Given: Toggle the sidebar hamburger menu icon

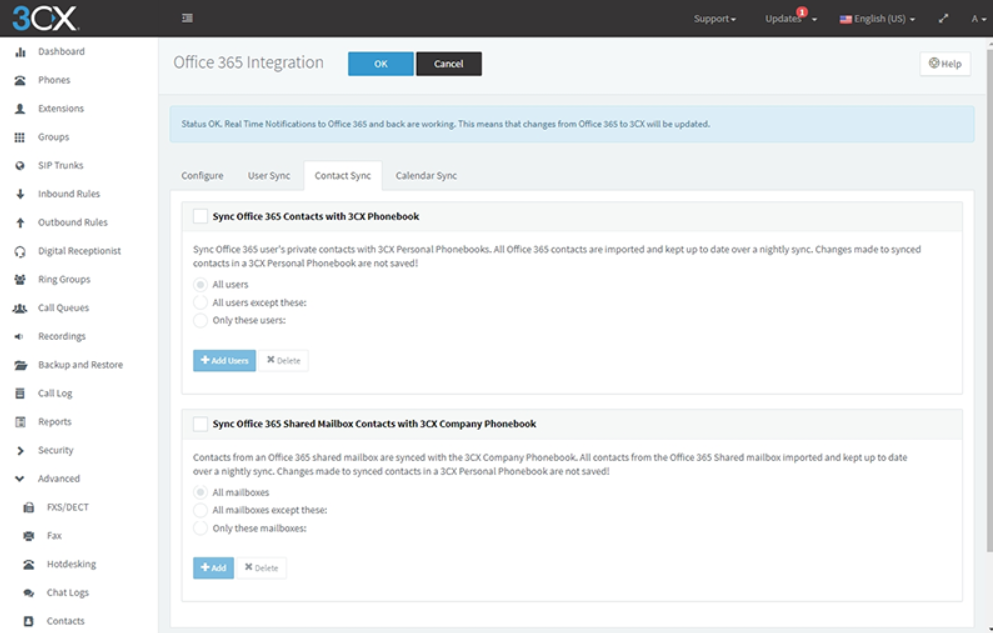Looking at the screenshot, I should [x=187, y=18].
